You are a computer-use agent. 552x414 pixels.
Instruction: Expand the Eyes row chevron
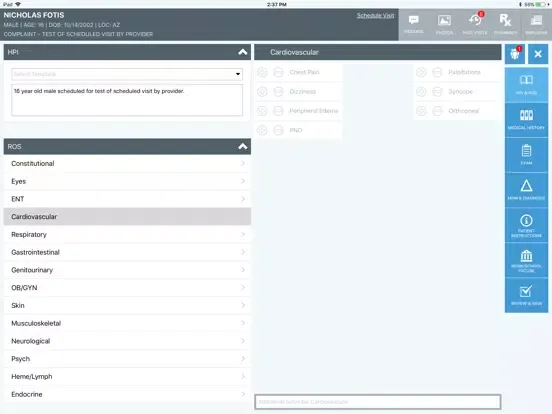(x=243, y=181)
